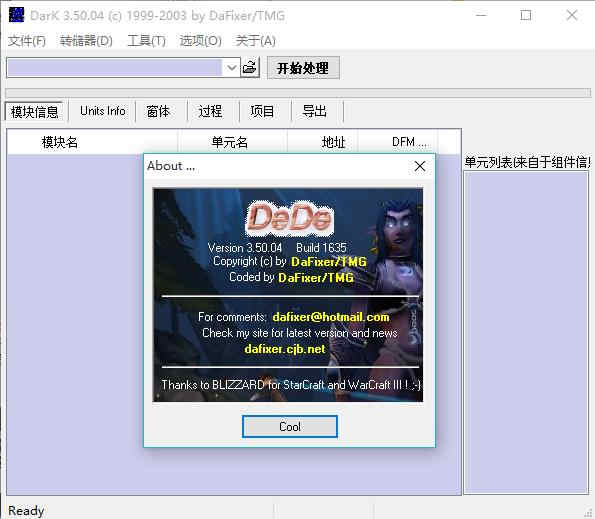Click the Cool button in the About dialog
The width and height of the screenshot is (595, 519).
click(x=290, y=426)
